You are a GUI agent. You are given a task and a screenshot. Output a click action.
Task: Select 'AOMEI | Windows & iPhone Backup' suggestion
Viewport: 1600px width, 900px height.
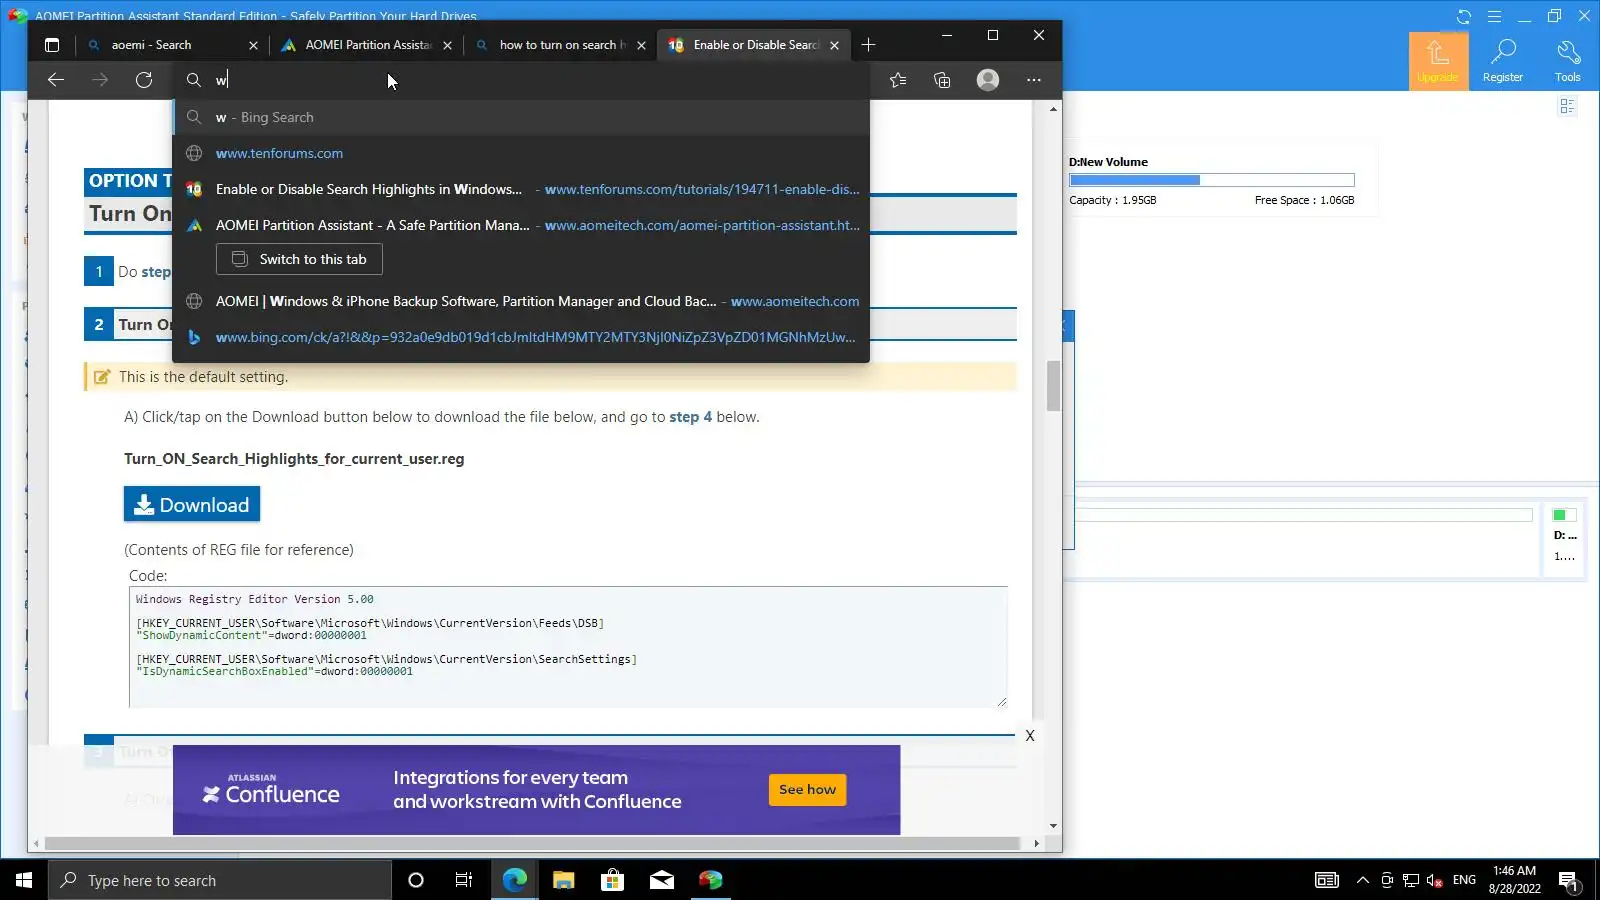point(521,301)
